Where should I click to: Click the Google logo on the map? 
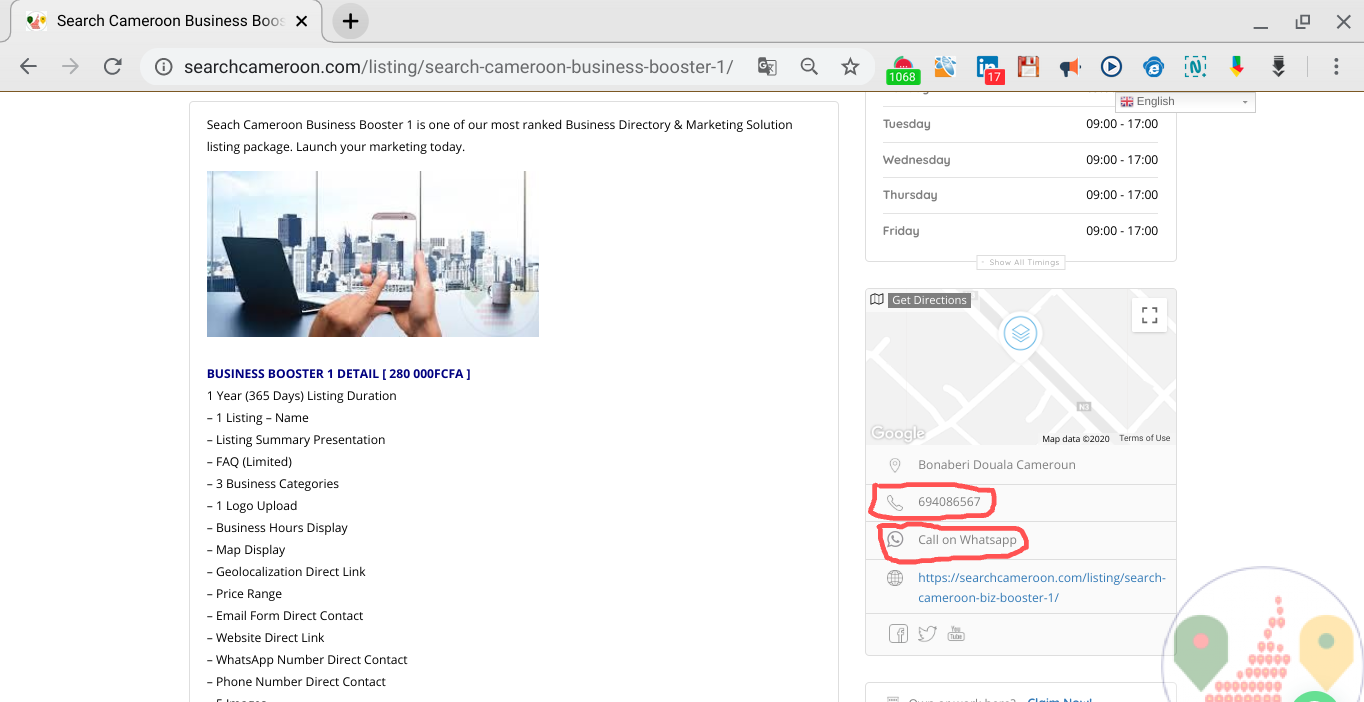coord(897,433)
